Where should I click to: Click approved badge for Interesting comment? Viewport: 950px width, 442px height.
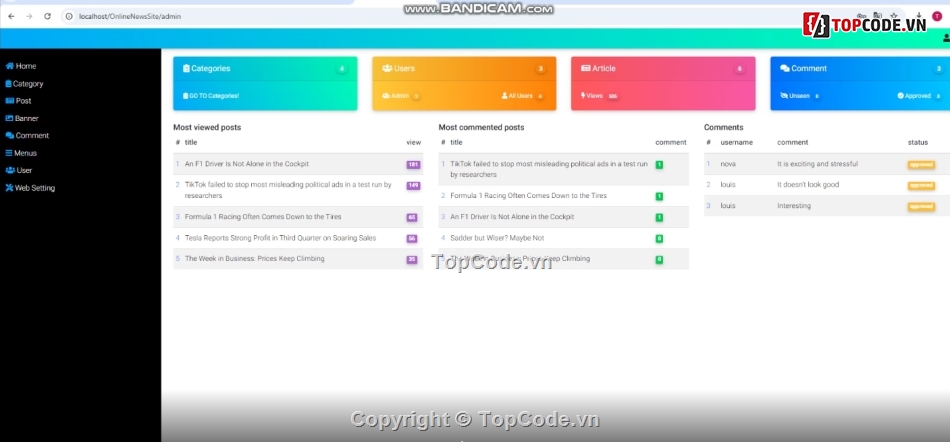click(x=921, y=206)
